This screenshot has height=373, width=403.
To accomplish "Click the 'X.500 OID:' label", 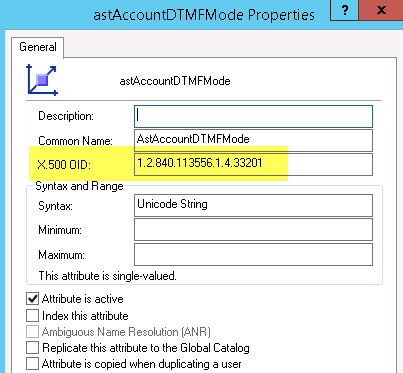I will click(x=64, y=165).
